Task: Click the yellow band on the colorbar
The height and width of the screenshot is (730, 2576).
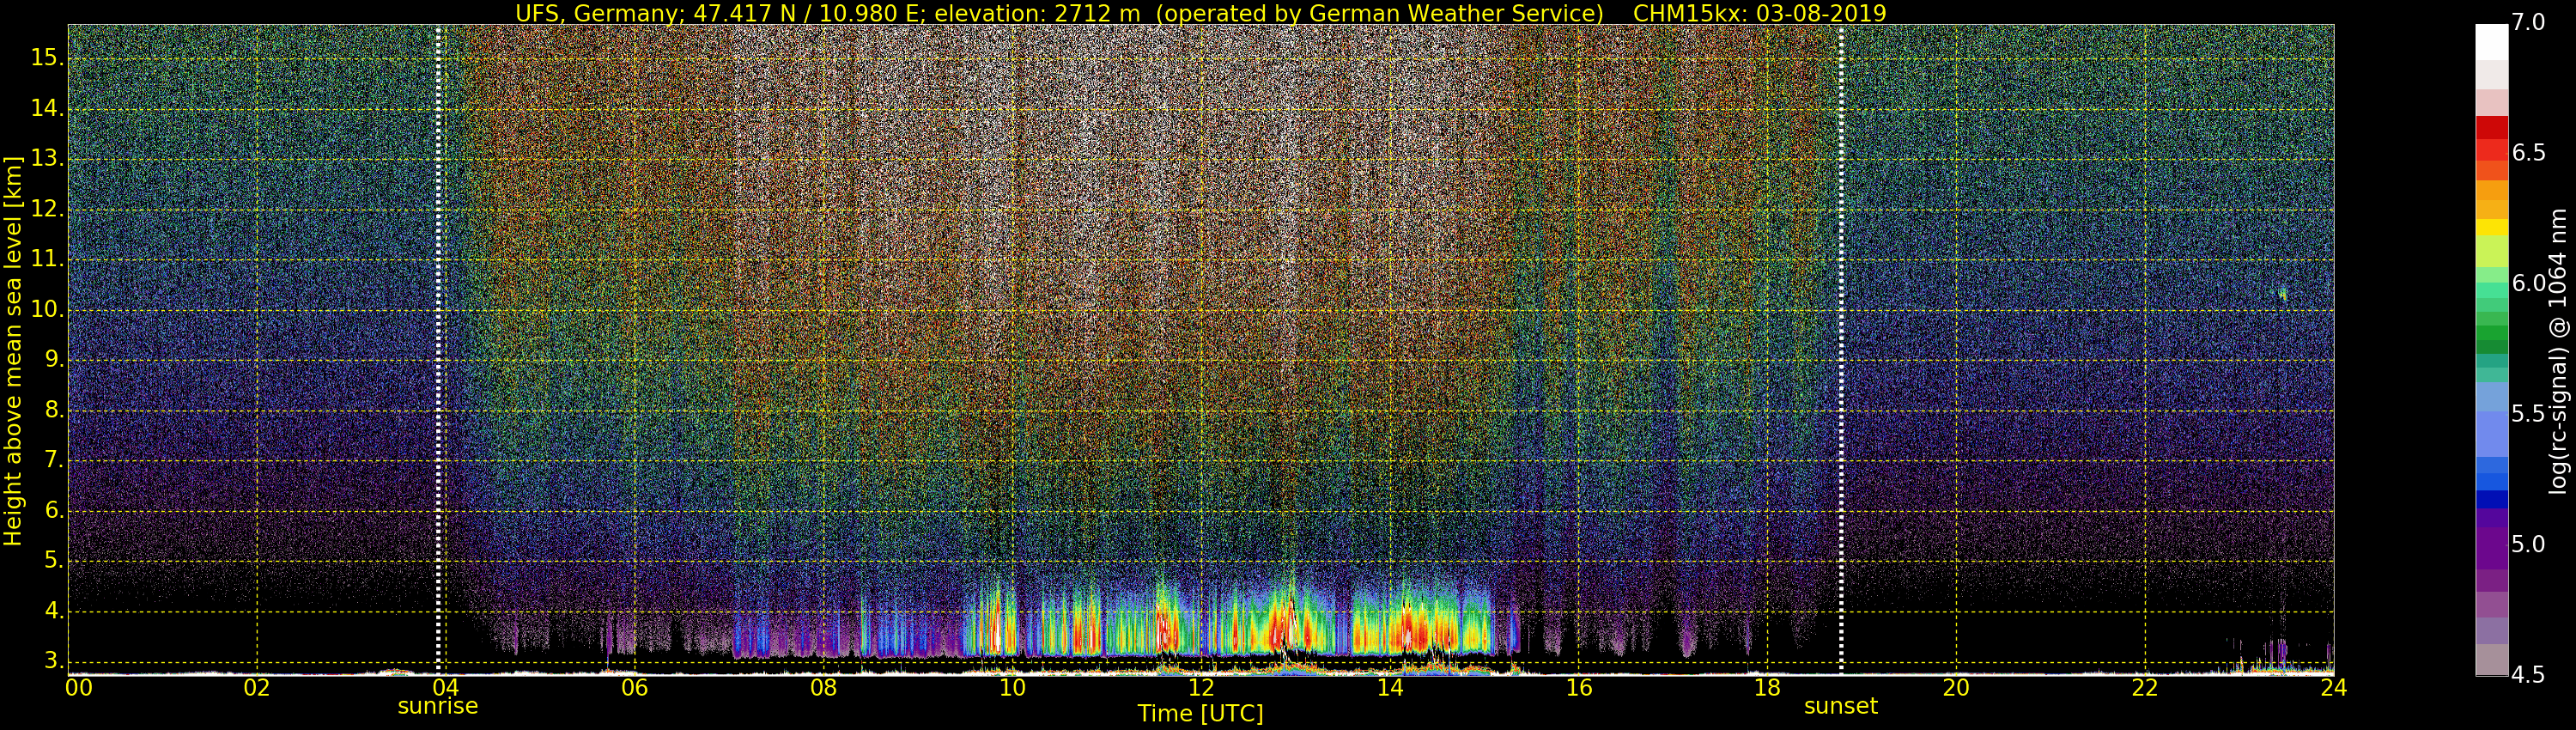Action: (2491, 228)
